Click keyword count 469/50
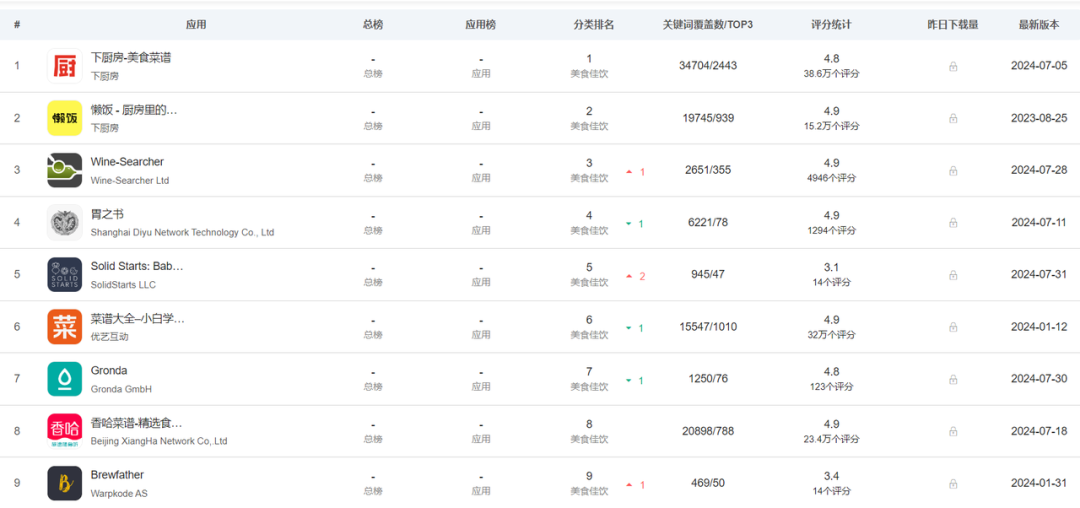 (x=708, y=483)
